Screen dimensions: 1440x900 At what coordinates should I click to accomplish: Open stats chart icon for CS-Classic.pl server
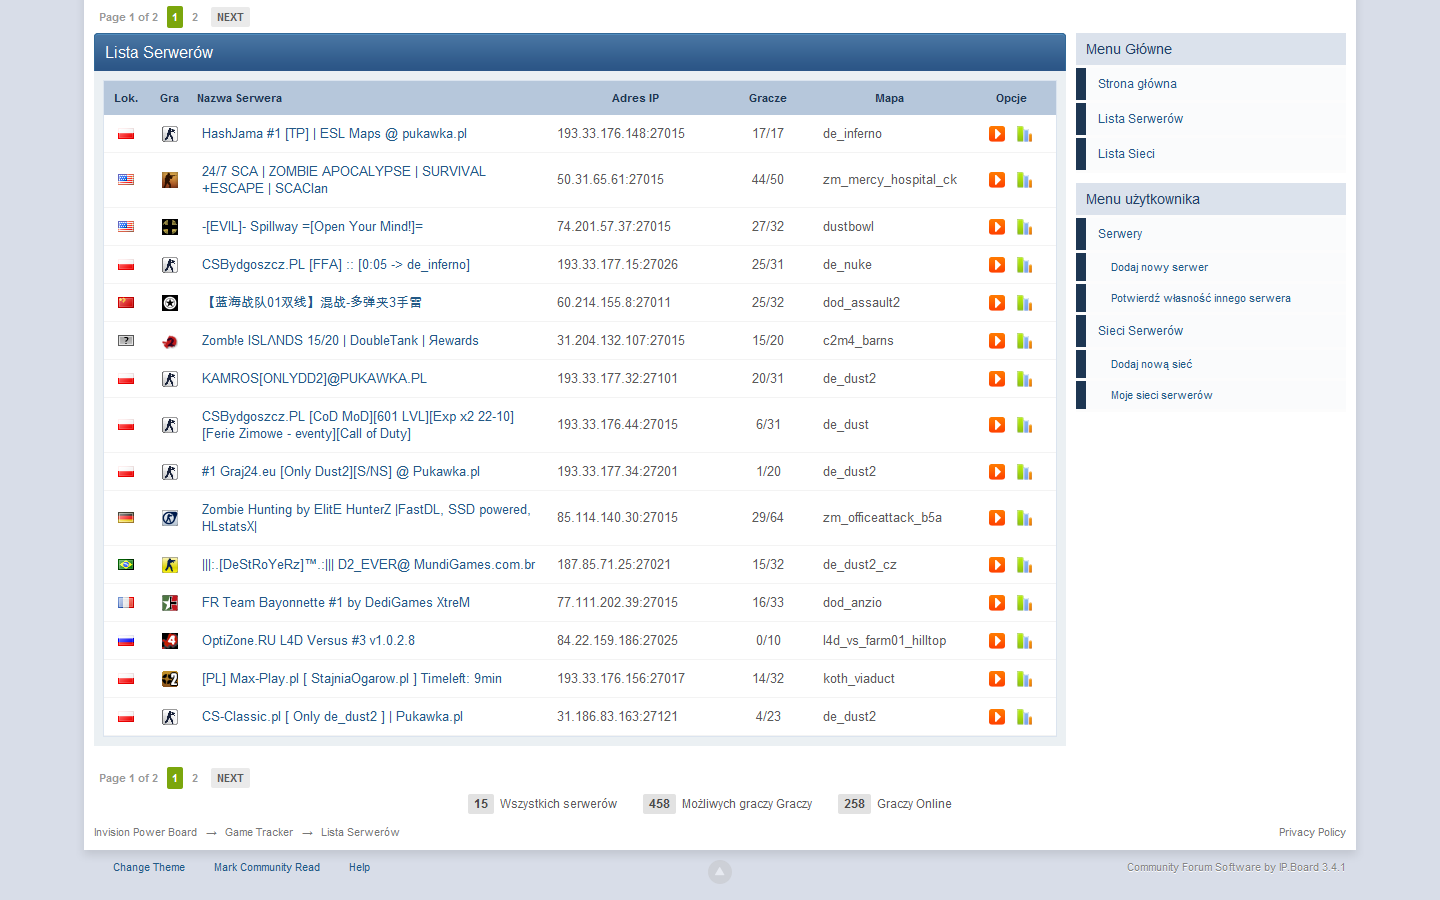1024,717
